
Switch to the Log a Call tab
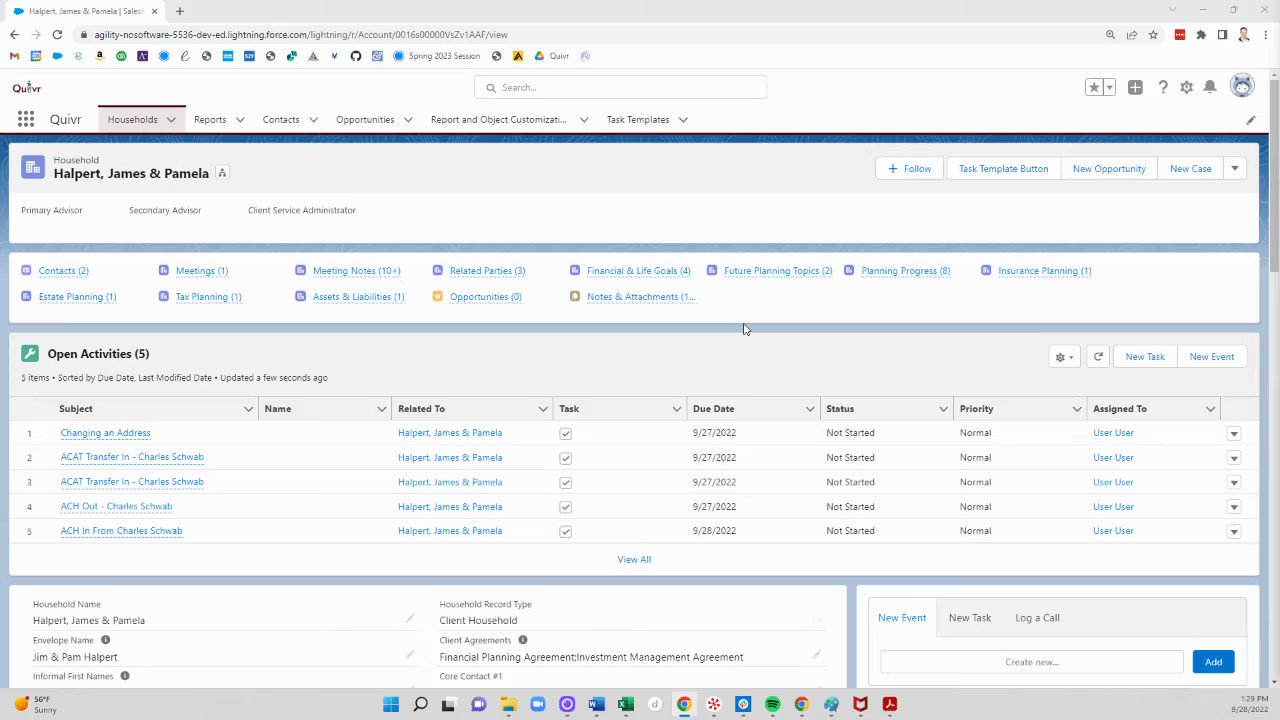(1037, 617)
